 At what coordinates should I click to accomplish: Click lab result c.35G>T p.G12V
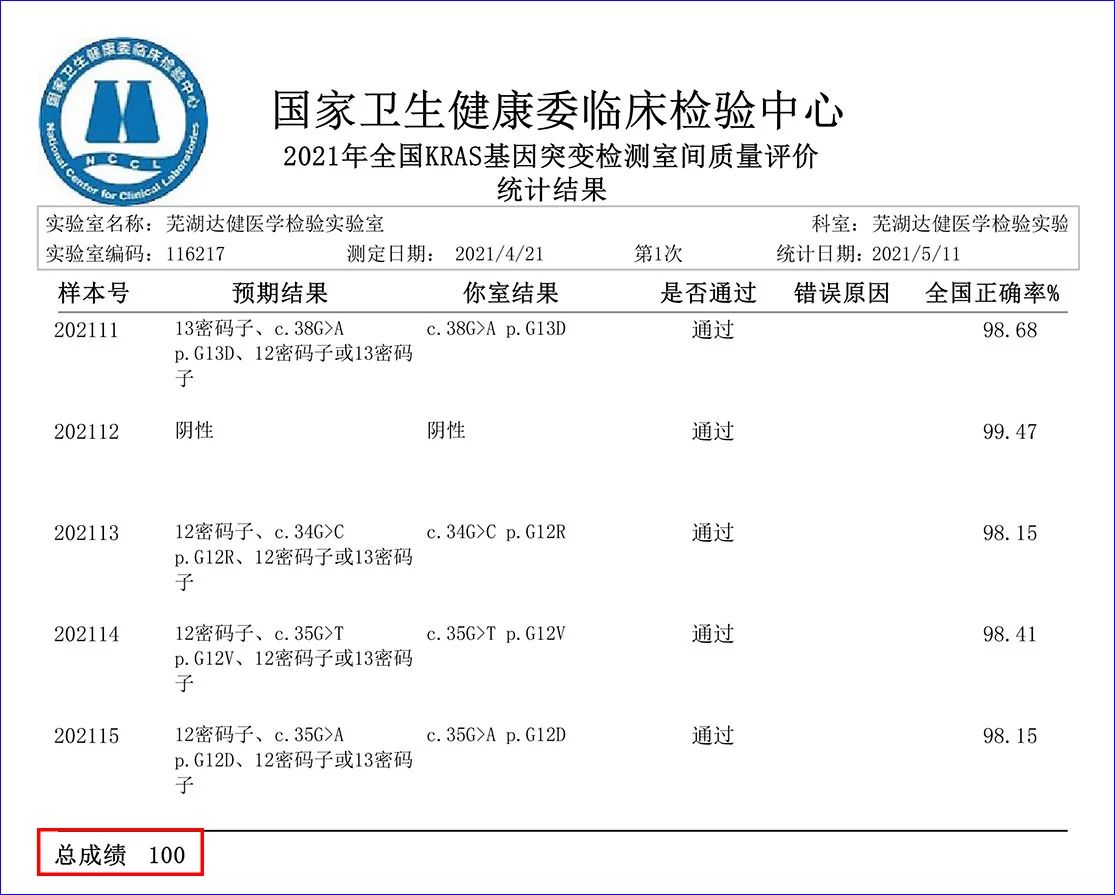point(496,634)
